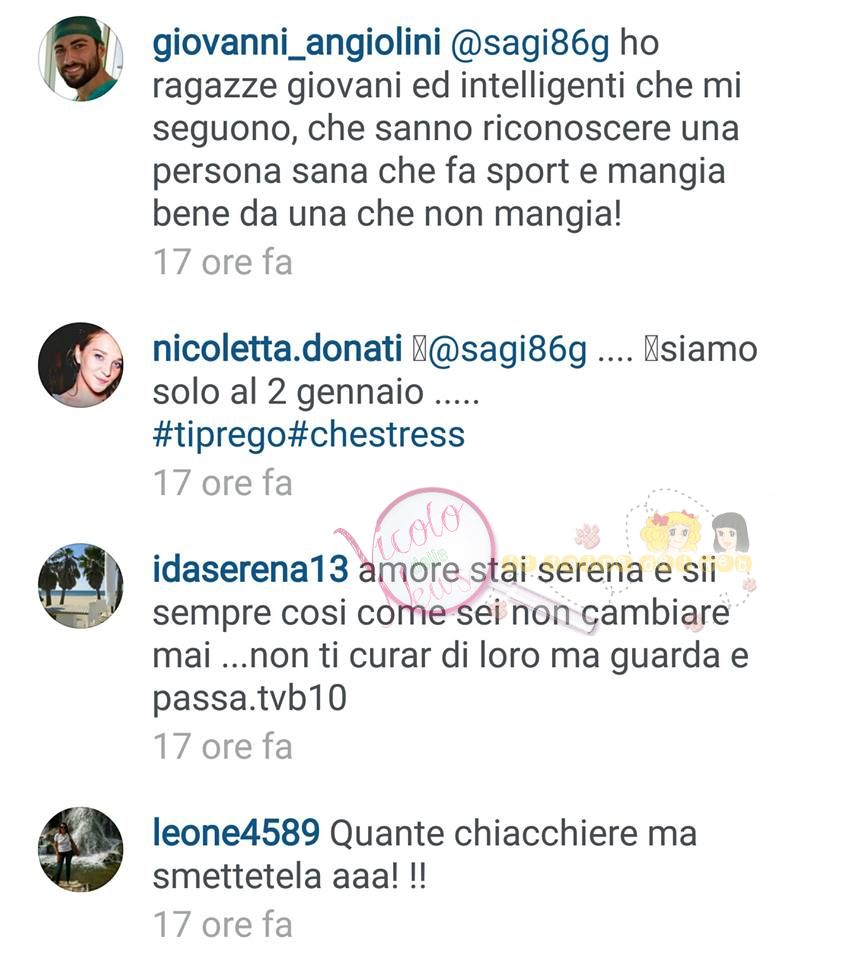Tap the 17 ore fa timestamp under Nicoletta's comment

(223, 483)
